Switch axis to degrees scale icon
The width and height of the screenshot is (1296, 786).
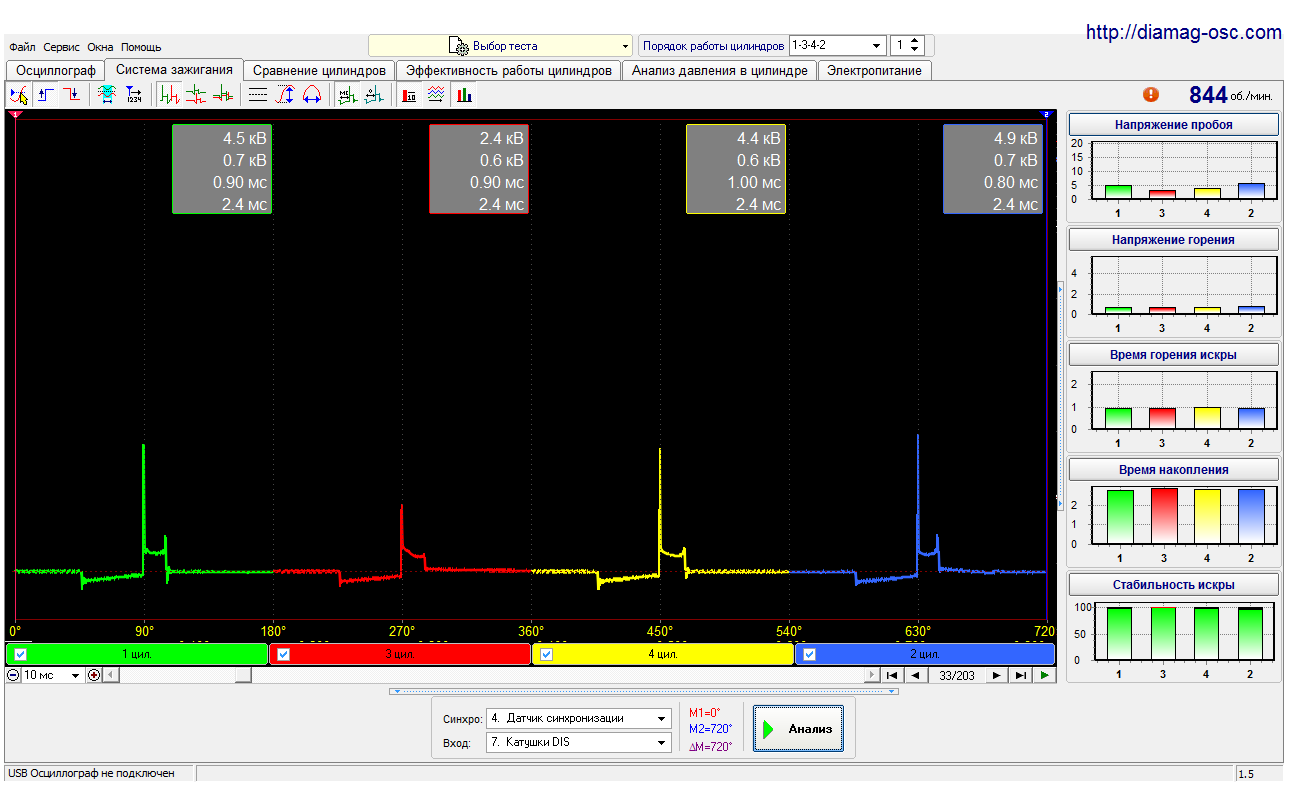tap(374, 95)
